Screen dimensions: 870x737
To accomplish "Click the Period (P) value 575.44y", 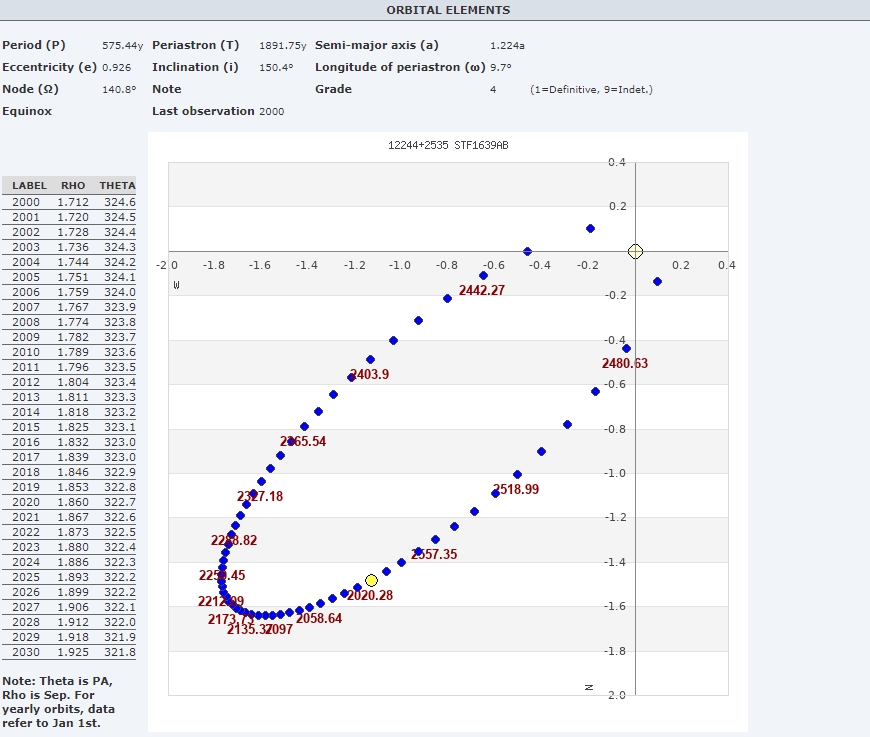I will point(123,46).
